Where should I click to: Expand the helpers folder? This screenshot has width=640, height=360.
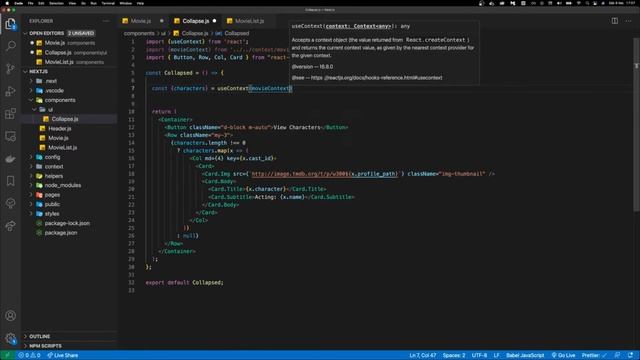[x=54, y=176]
